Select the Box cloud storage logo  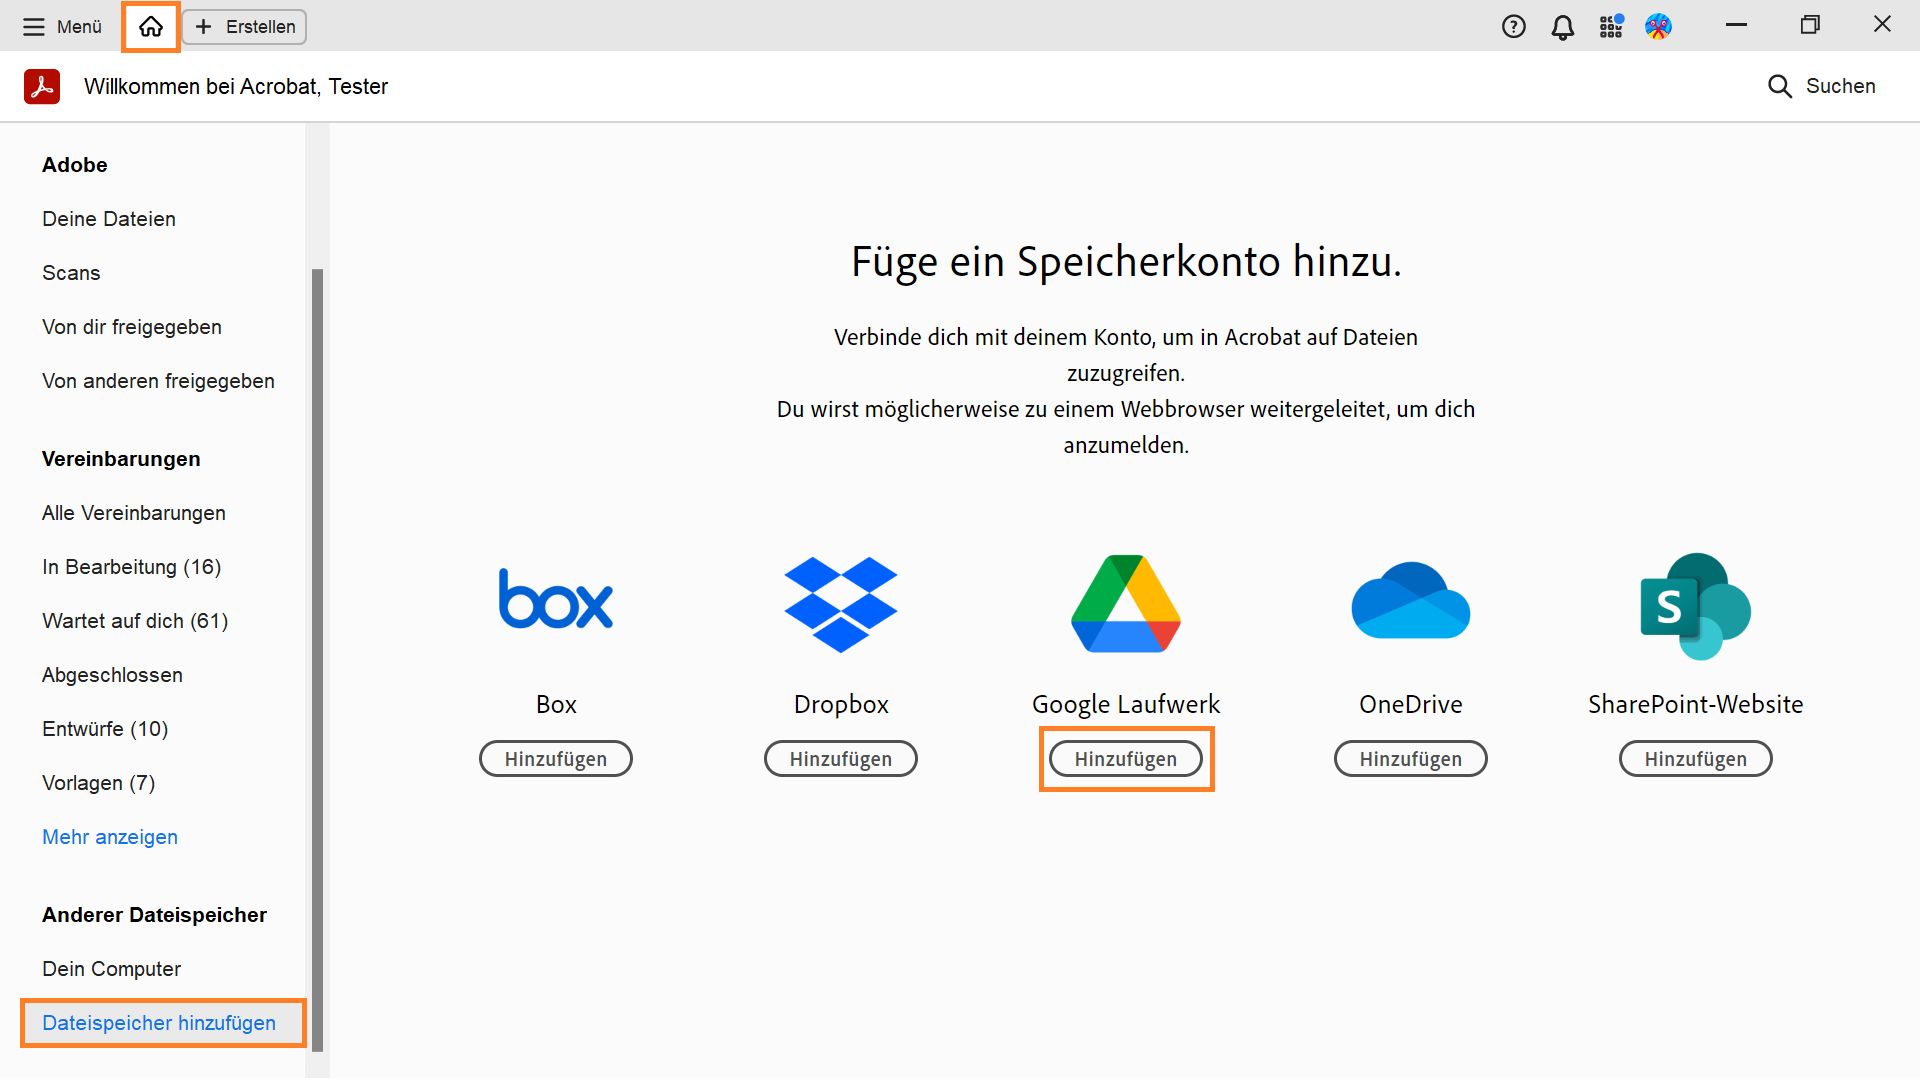click(x=556, y=600)
